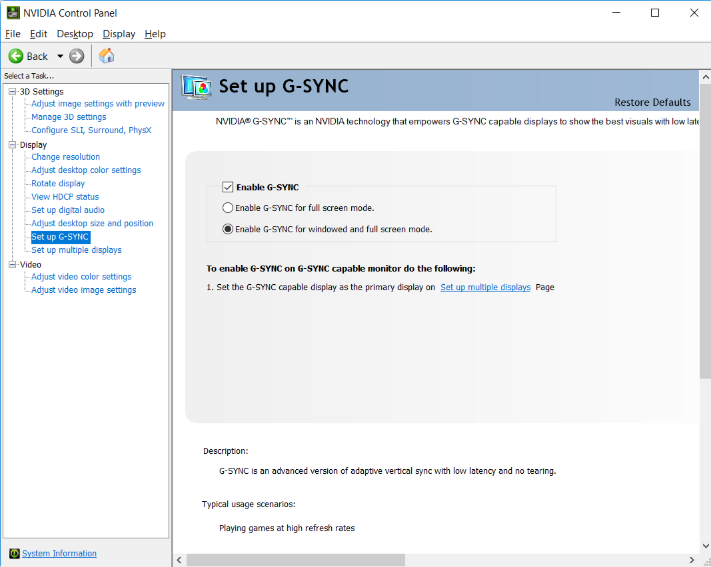
Task: Open the Edit menu
Action: 39,34
